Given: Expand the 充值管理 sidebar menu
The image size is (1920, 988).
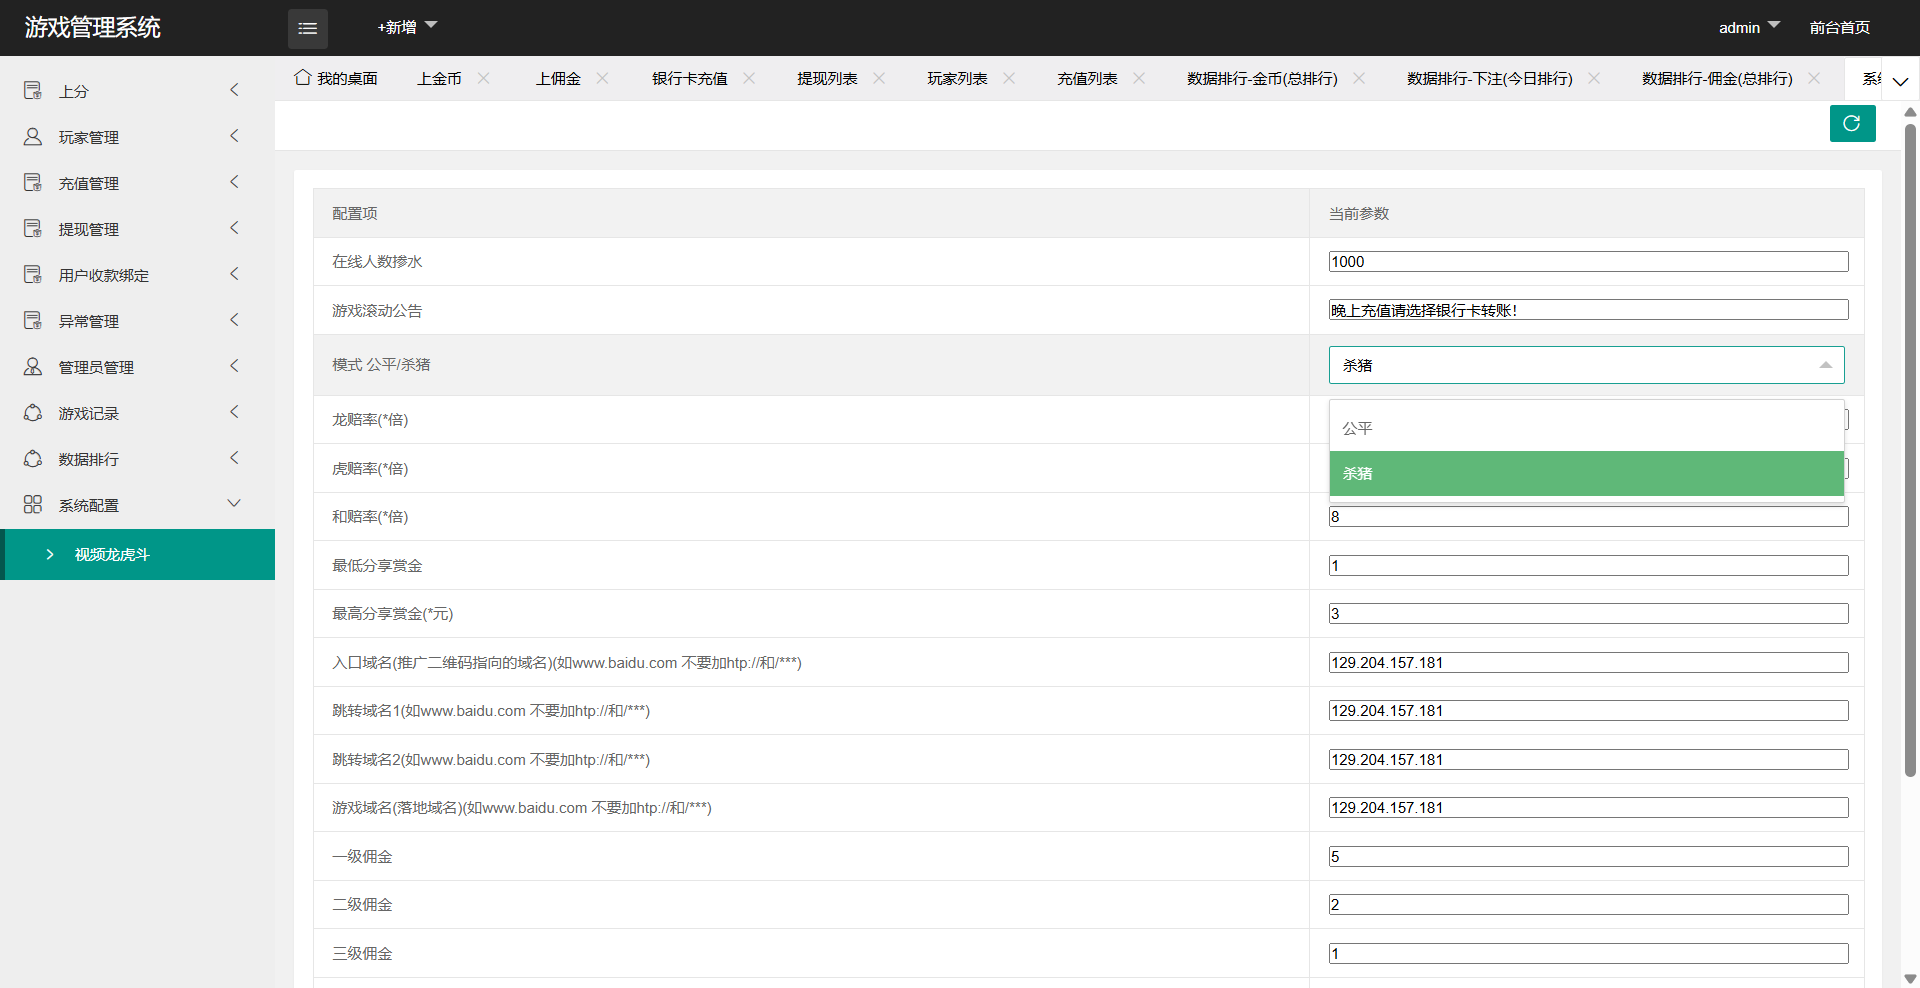Looking at the screenshot, I should [x=235, y=182].
